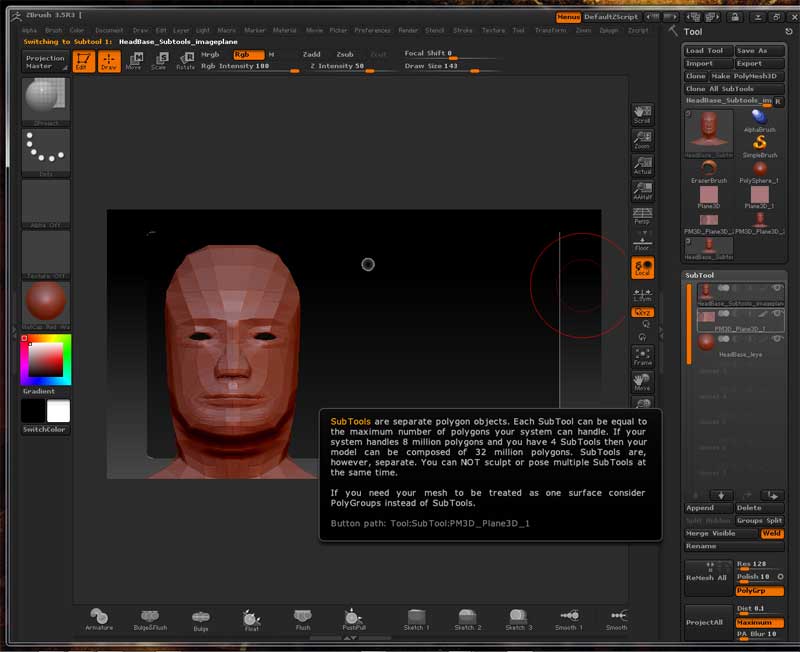Image resolution: width=800 pixels, height=652 pixels.
Task: Select the PolySphere_1 tool
Action: (760, 172)
